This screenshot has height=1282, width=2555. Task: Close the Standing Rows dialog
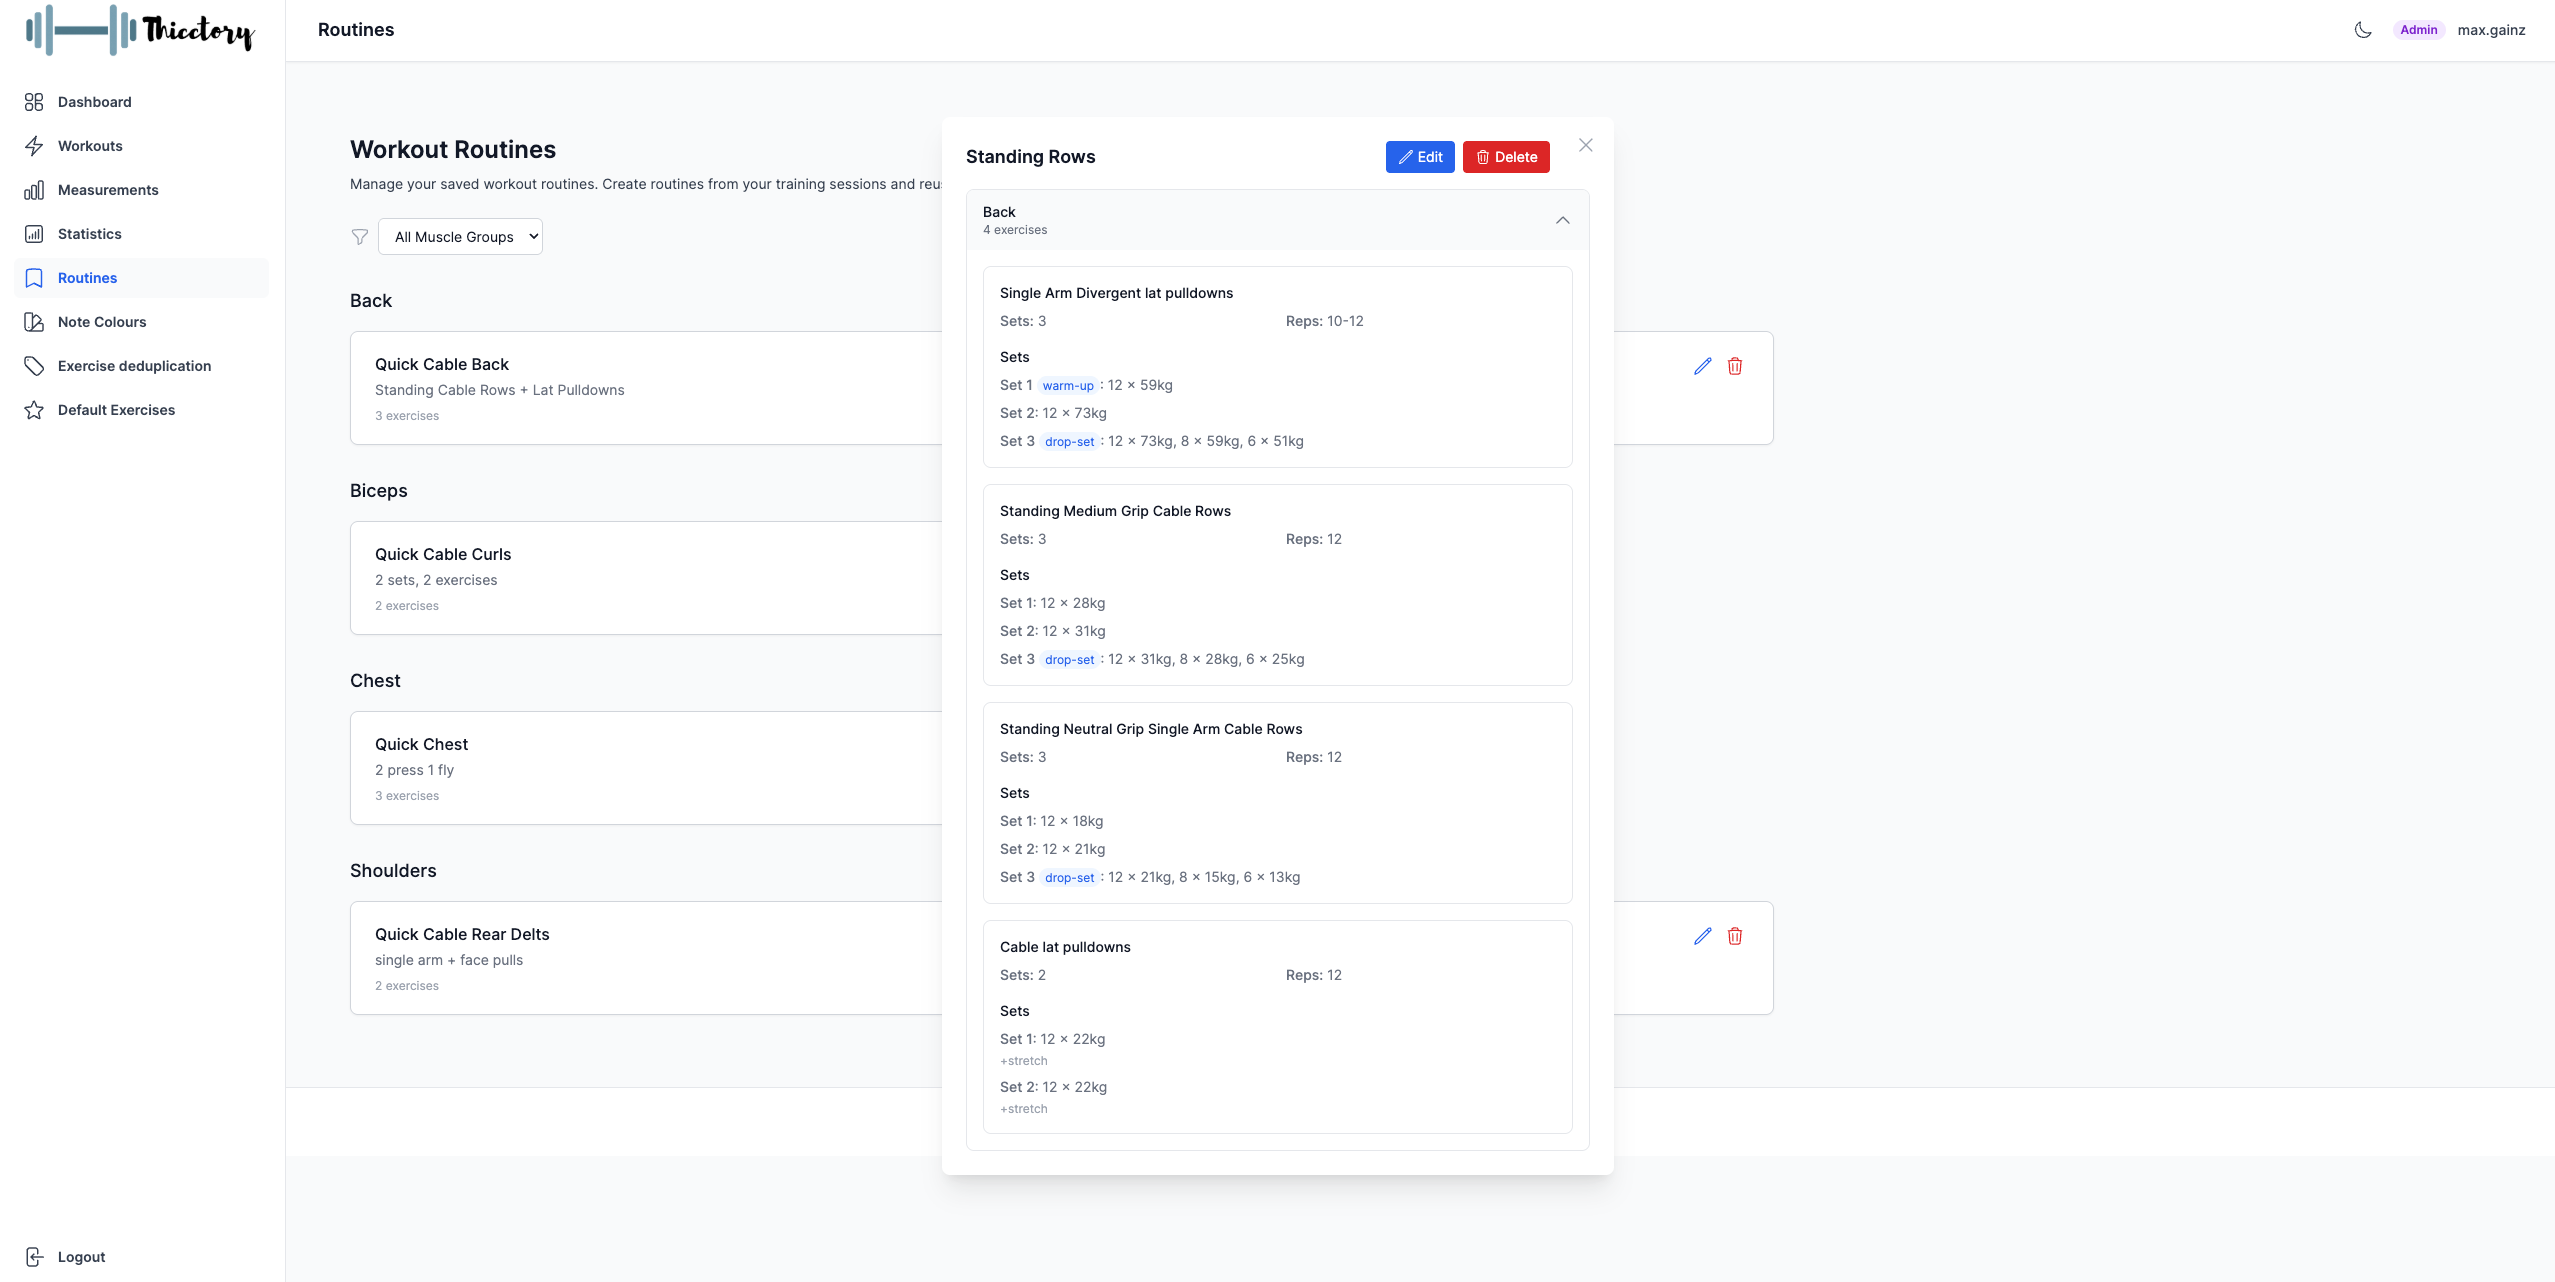[x=1586, y=145]
